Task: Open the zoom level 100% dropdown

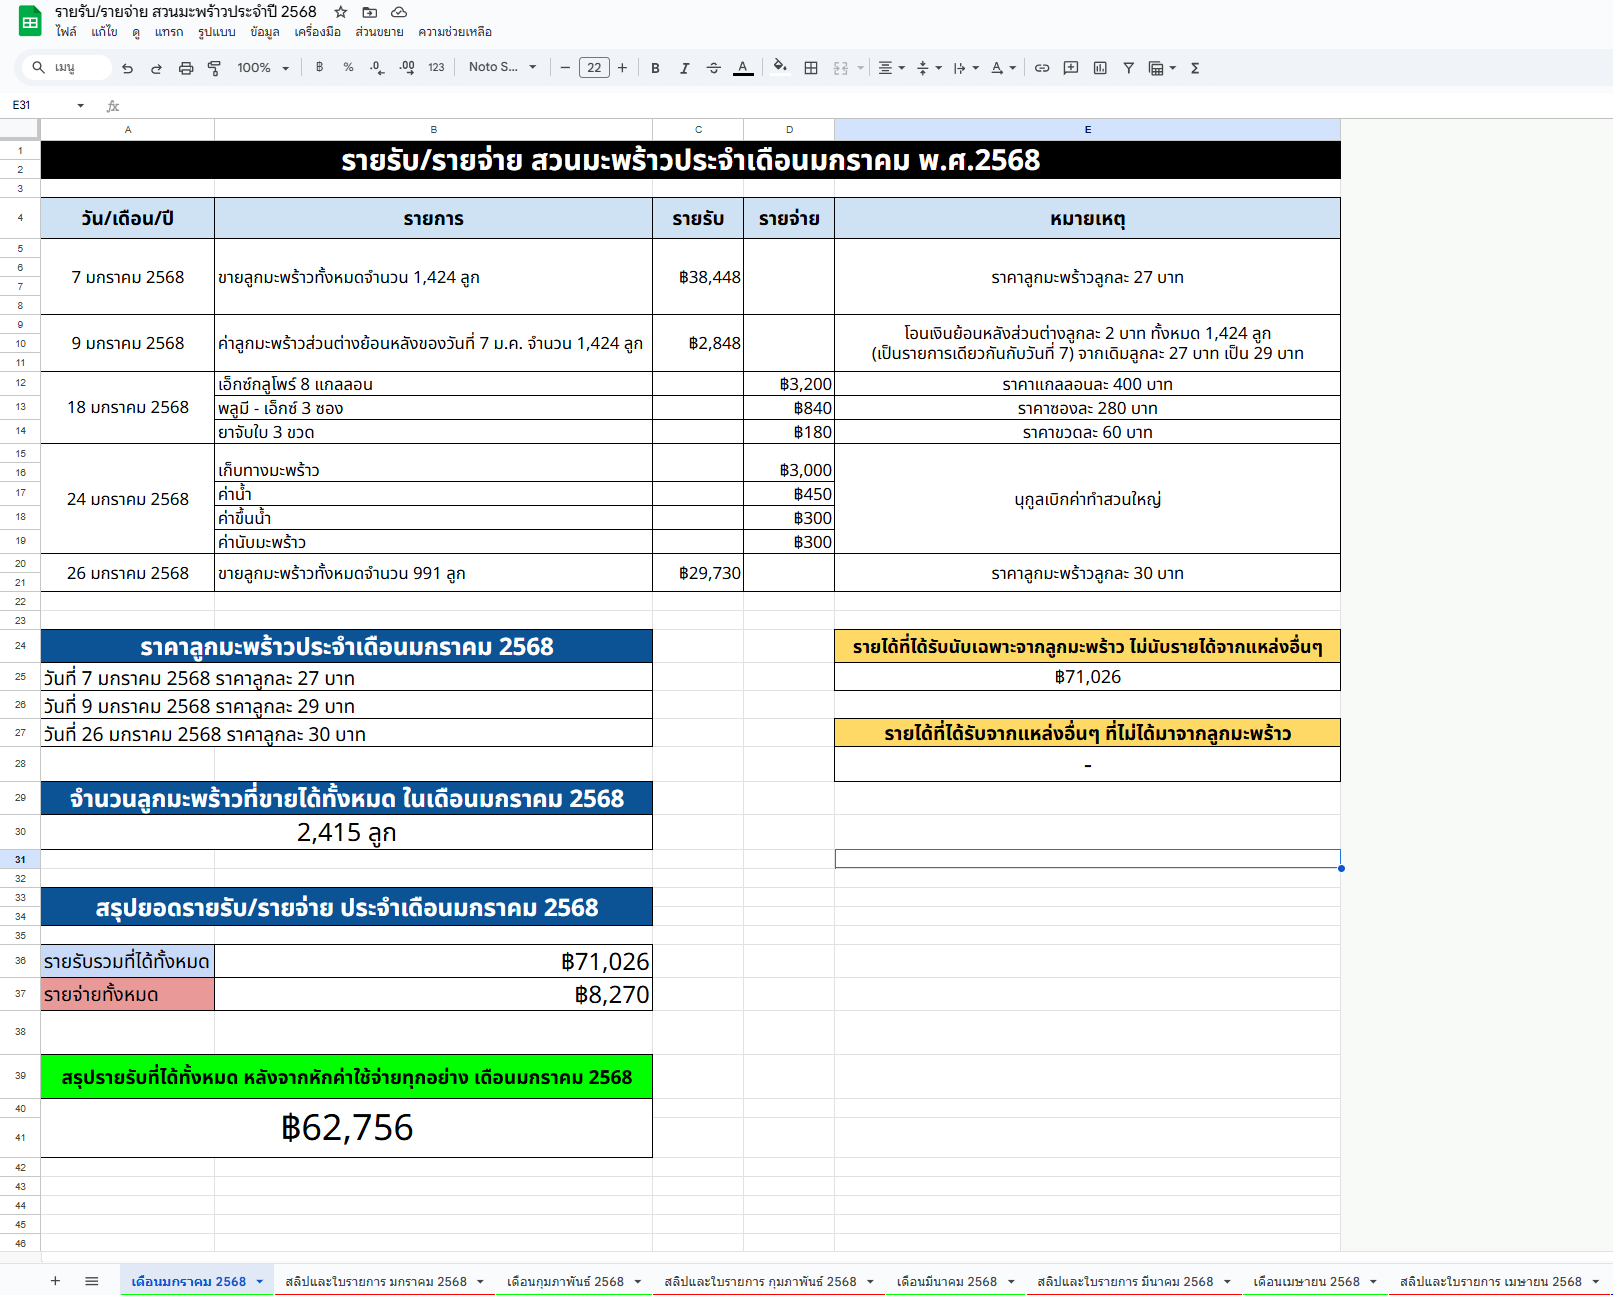Action: point(263,68)
